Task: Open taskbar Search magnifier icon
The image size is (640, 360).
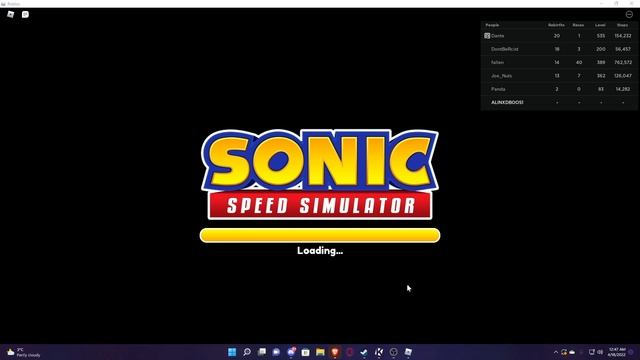Action: tap(247, 352)
